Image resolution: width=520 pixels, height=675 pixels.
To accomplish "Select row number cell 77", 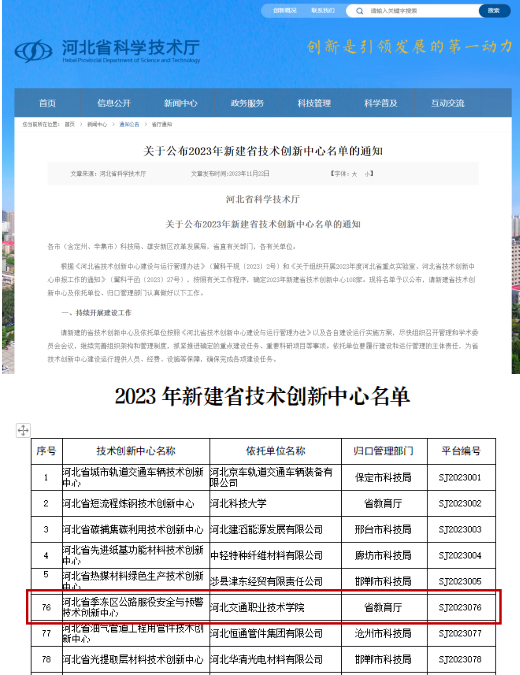I will [x=46, y=633].
